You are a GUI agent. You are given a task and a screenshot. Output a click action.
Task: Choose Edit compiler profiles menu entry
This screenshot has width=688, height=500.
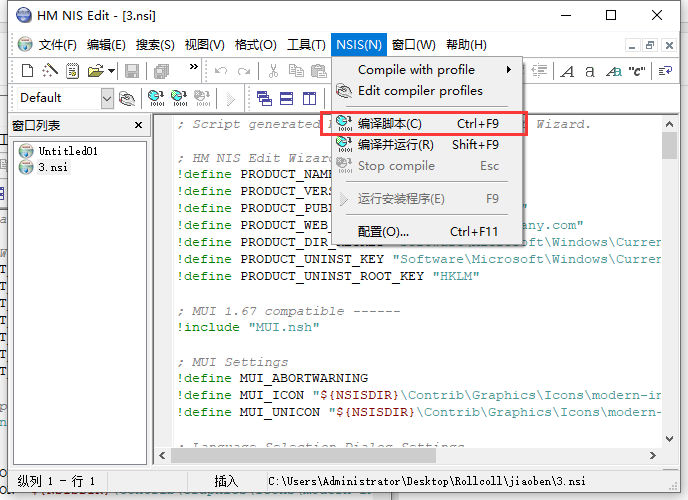(427, 91)
